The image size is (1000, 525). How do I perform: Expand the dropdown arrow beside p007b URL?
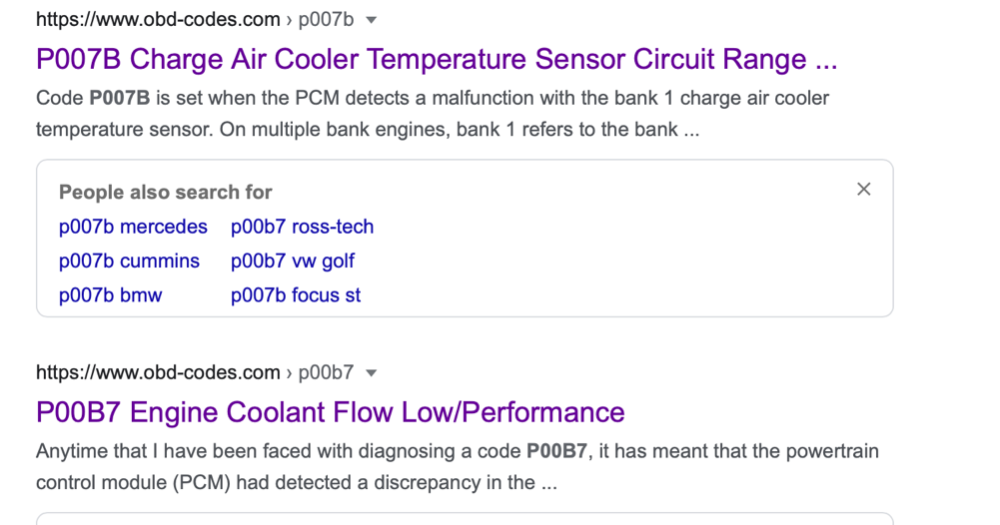372,20
